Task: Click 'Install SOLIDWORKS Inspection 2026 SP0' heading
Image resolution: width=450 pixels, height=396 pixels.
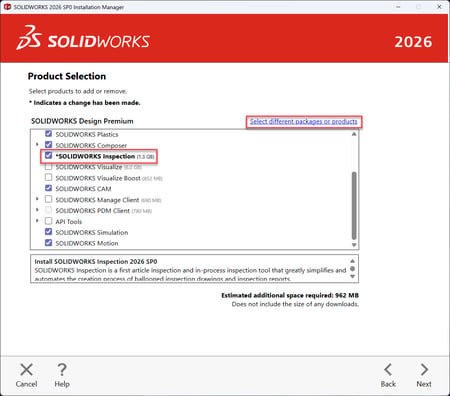Action: [96, 262]
